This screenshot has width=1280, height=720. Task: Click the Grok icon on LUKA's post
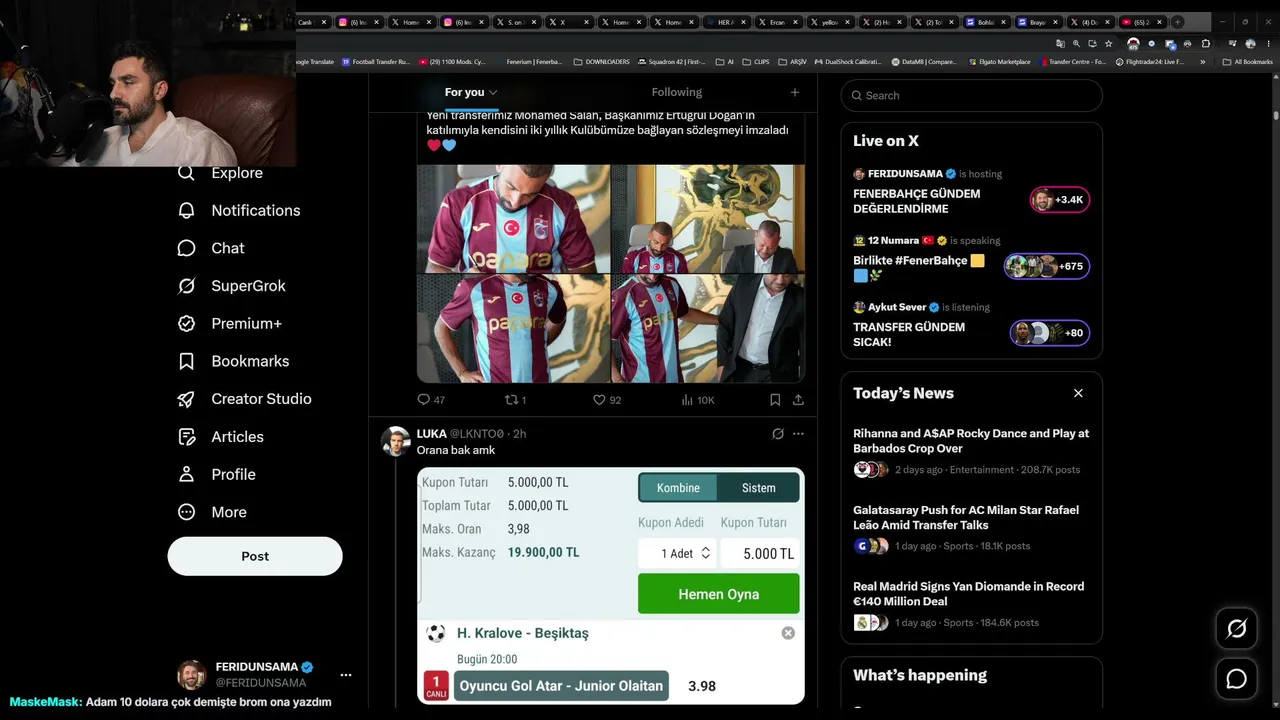tap(778, 434)
